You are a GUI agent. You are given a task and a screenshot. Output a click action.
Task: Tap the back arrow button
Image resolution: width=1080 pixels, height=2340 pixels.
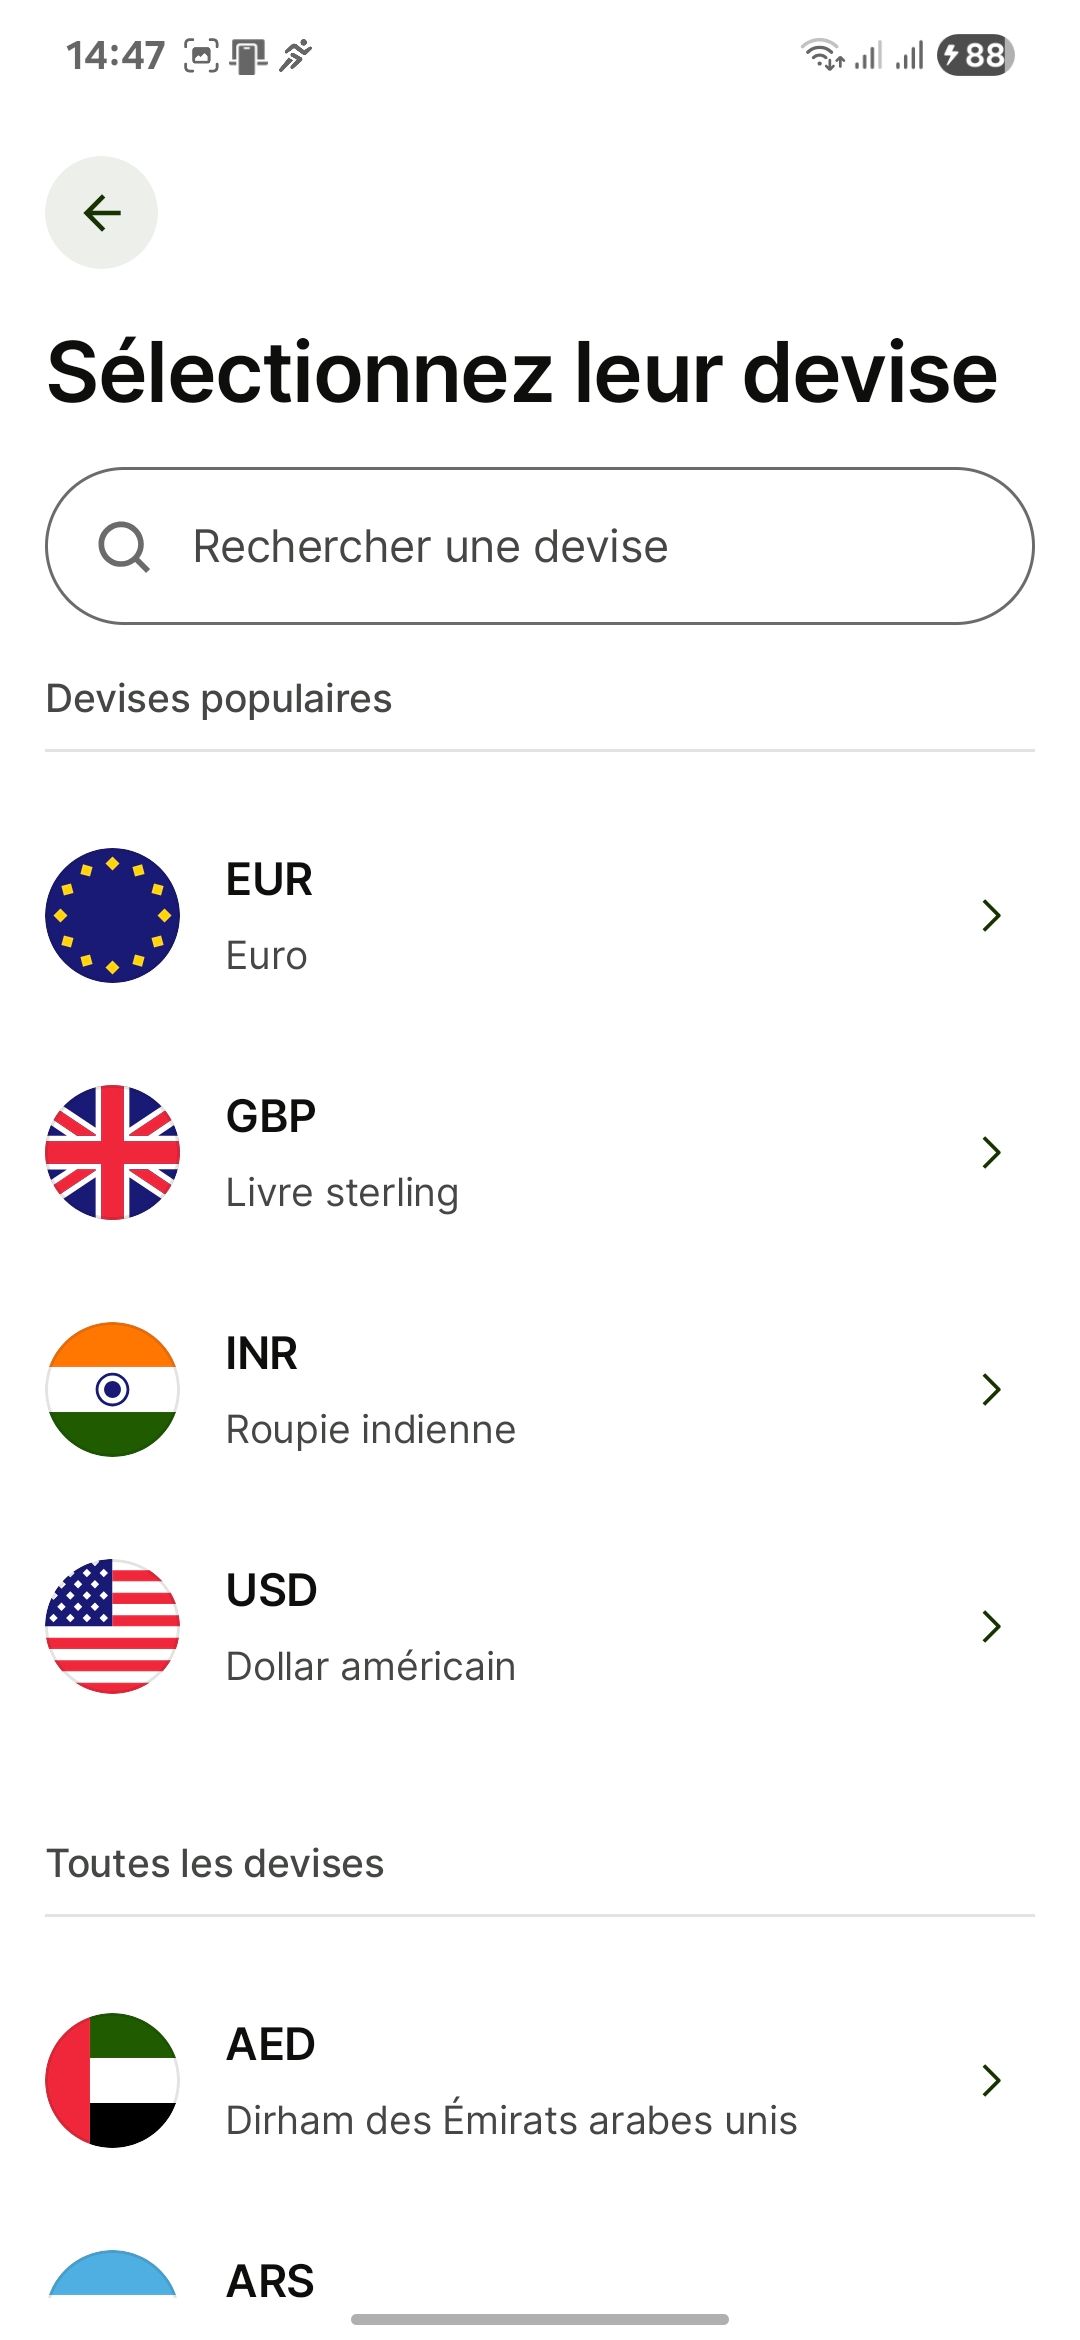click(x=101, y=212)
